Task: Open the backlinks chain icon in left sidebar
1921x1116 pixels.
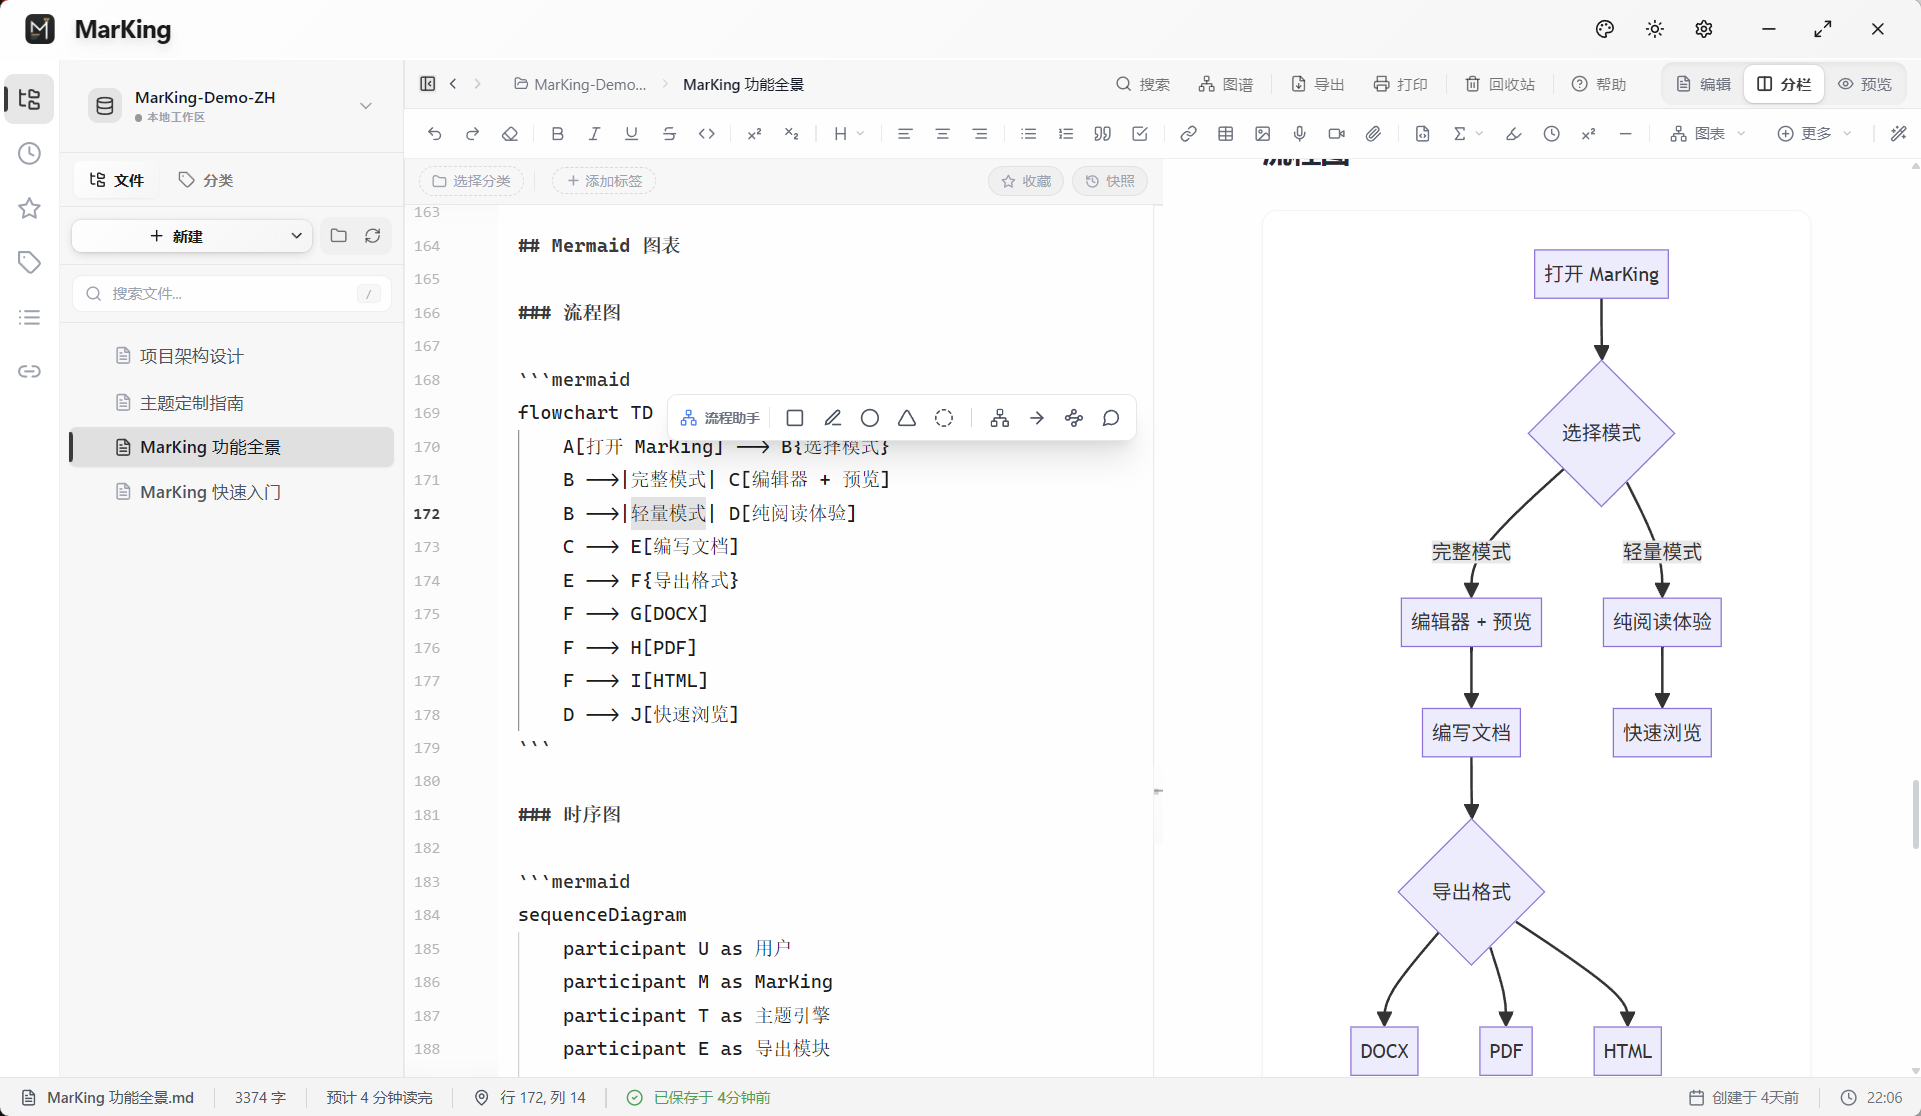Action: coord(30,372)
